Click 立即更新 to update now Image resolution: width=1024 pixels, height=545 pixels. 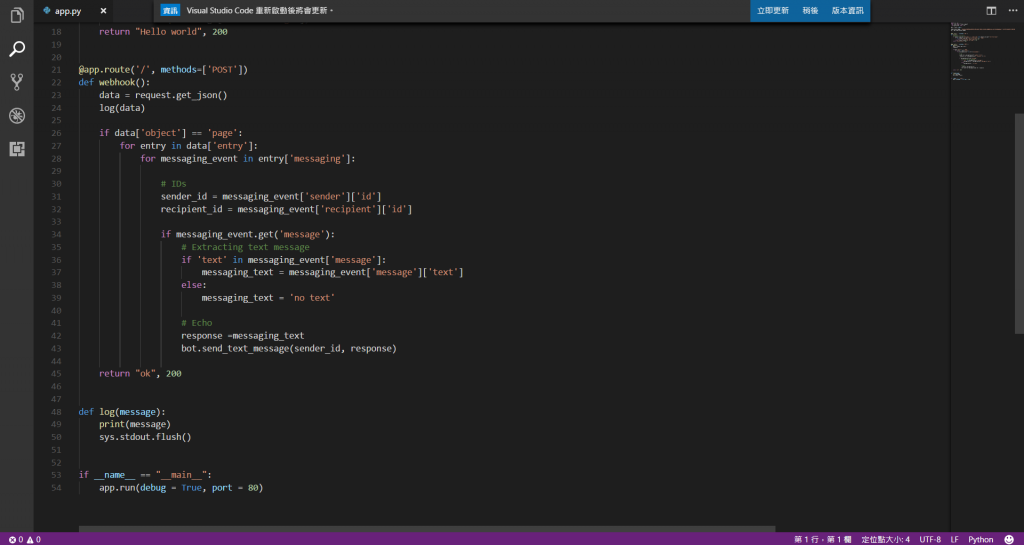[x=773, y=10]
